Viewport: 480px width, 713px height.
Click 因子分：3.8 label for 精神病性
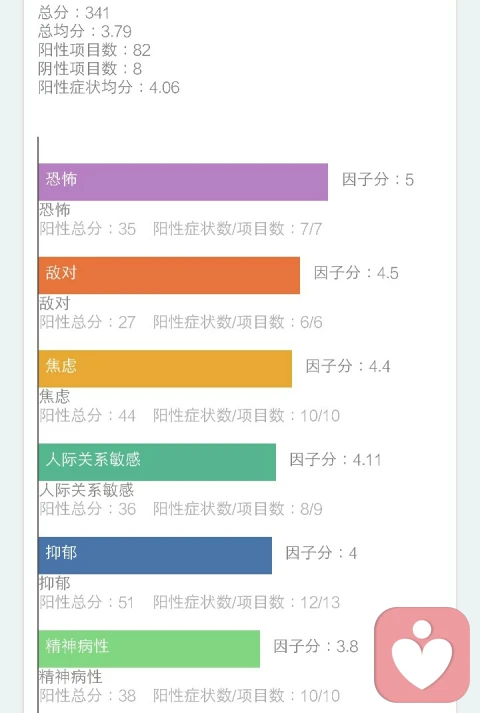[x=316, y=646]
